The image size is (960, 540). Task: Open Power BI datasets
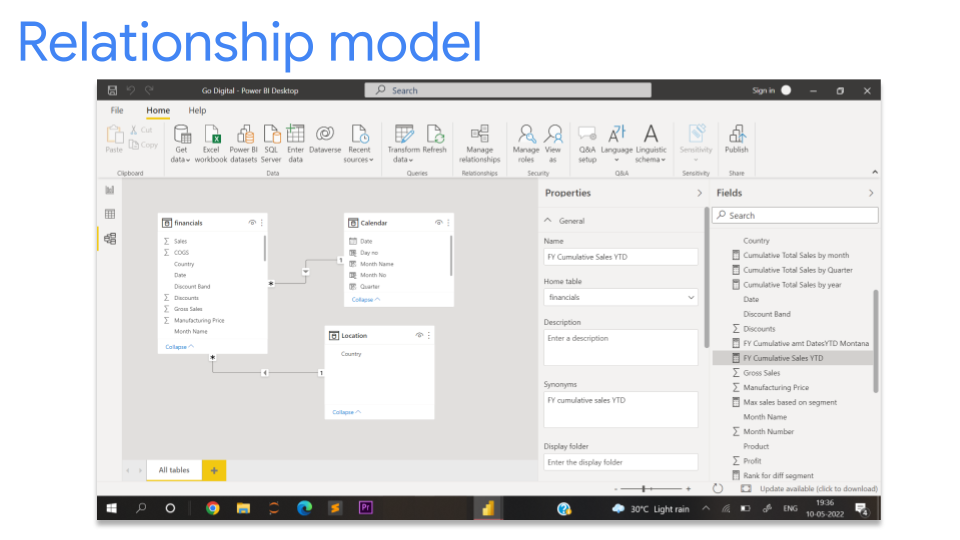(244, 144)
